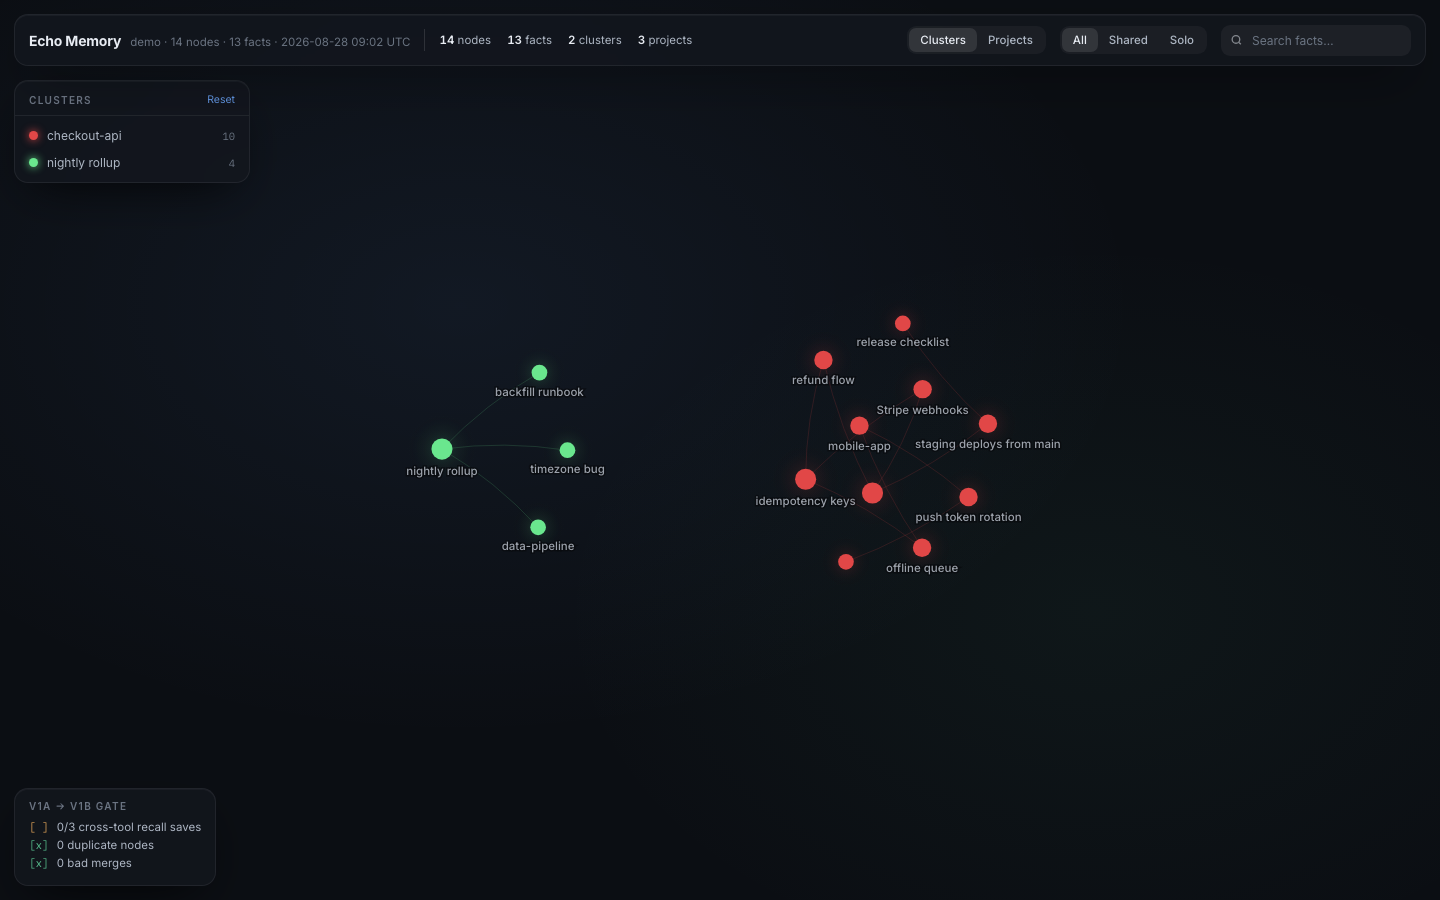Select the backfill runbook node

539,372
